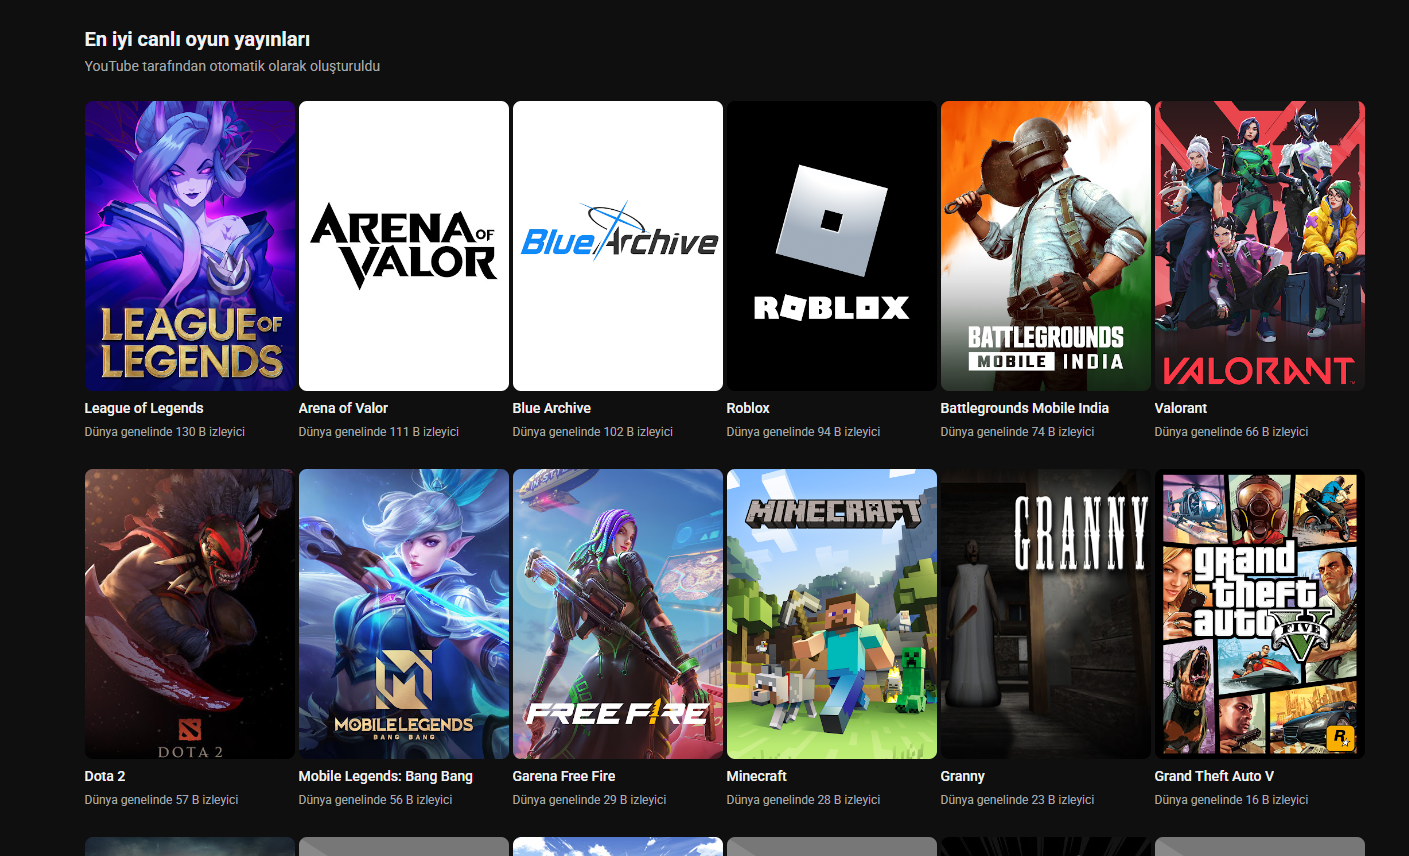Open the Blue Archive cover art
1409x856 pixels.
click(618, 246)
